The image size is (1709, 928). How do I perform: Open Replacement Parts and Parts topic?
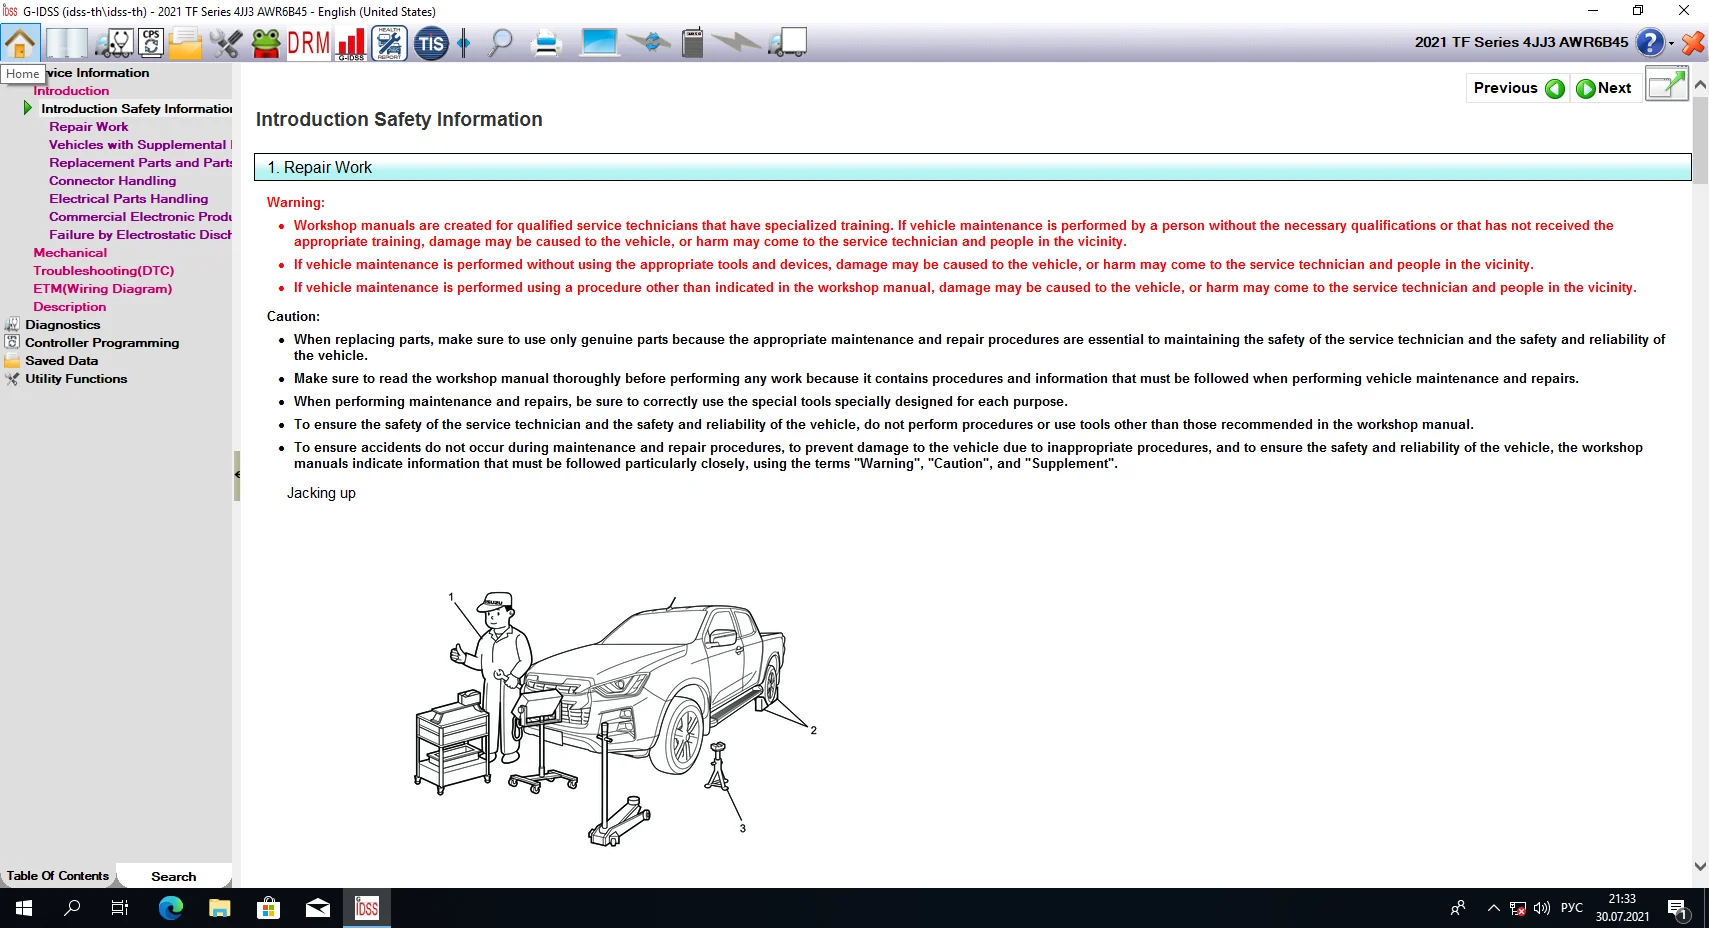[140, 163]
